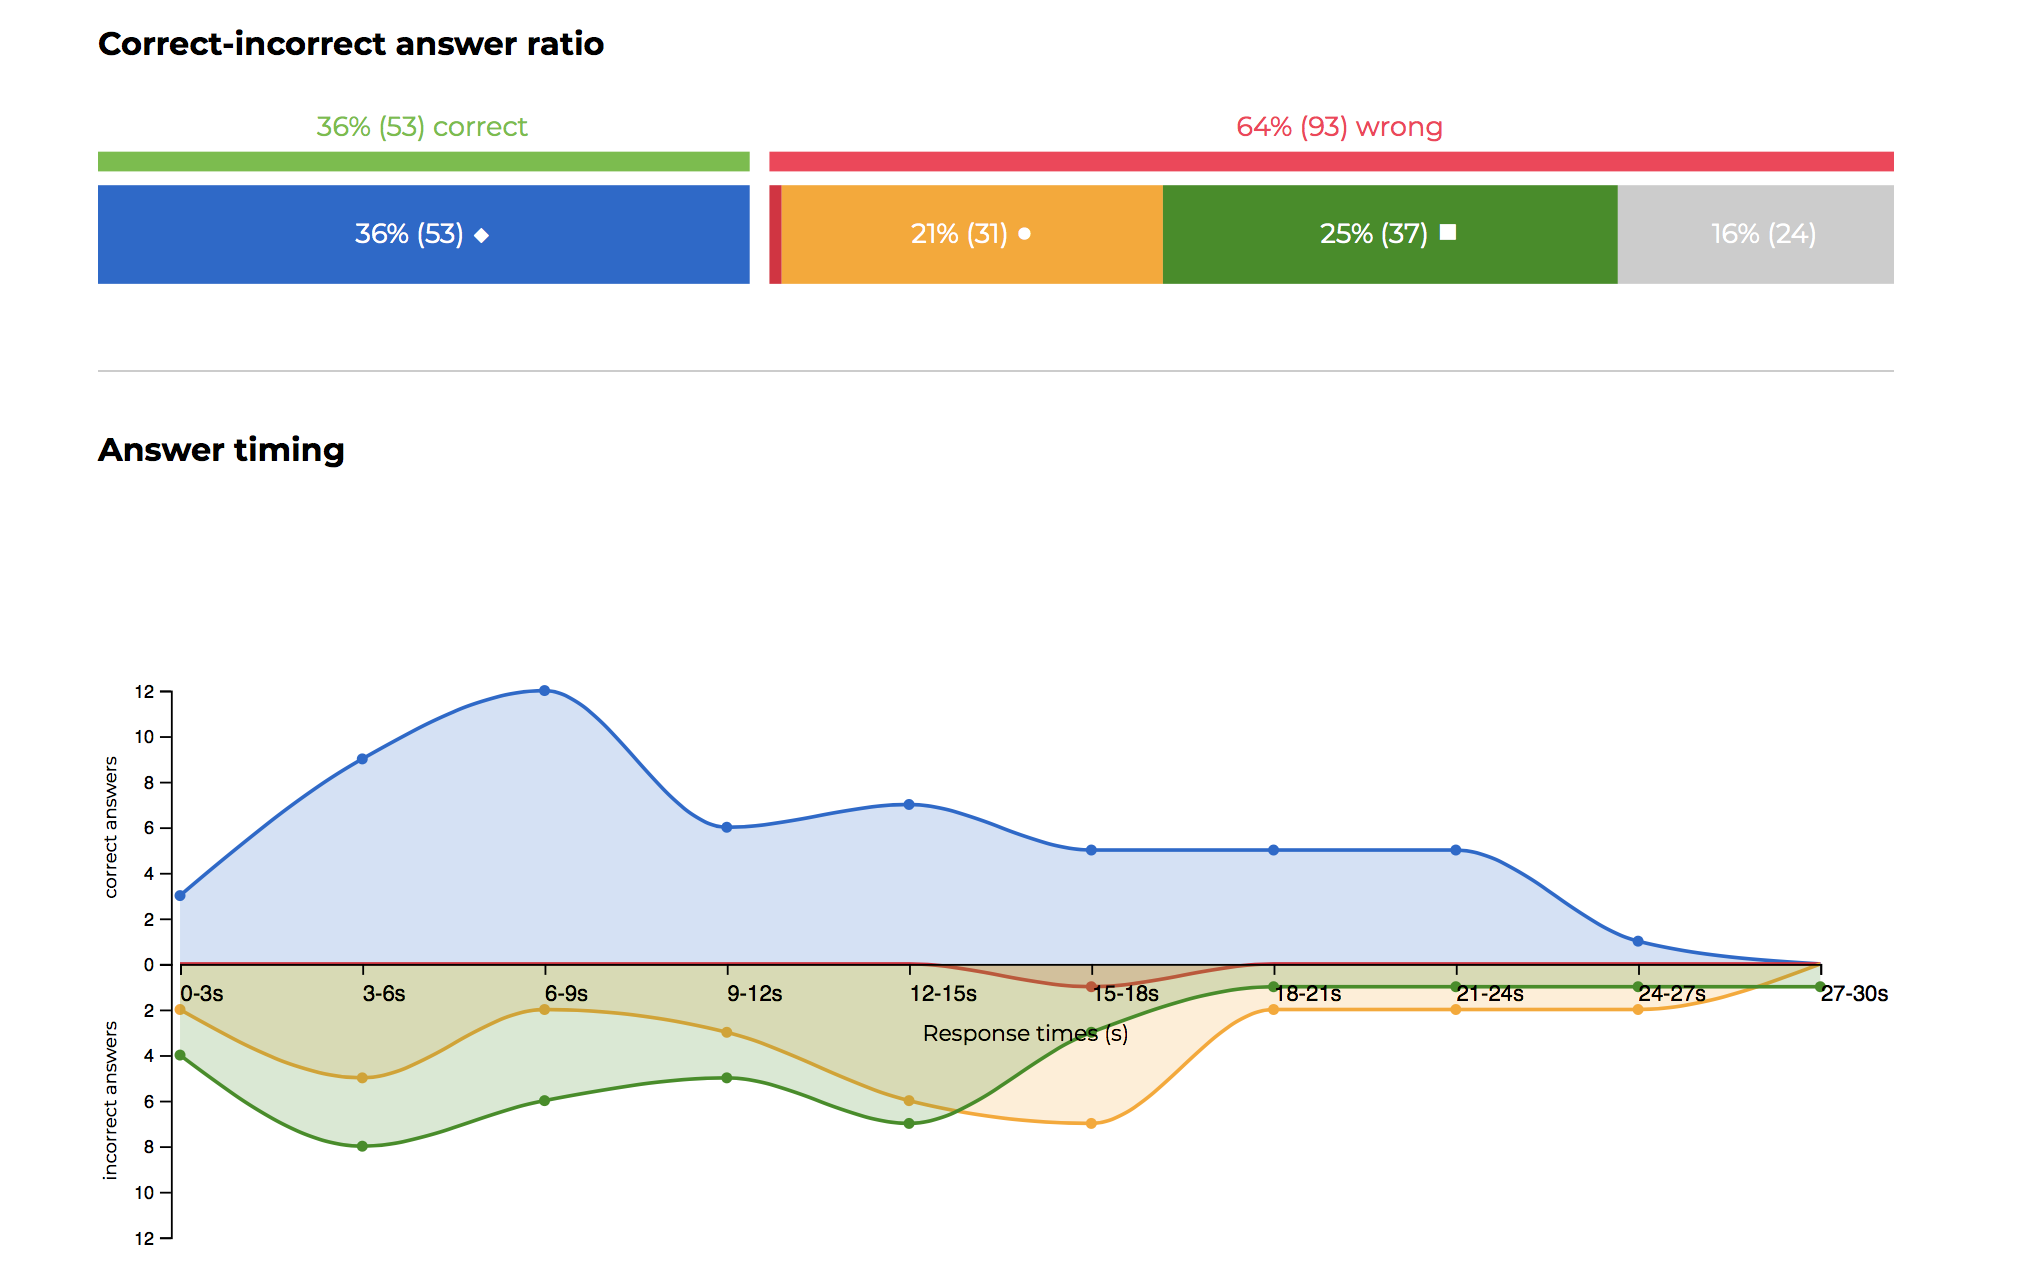Screen dimensions: 2032x1276
Task: Click blue data point at 3-6s
Action: (362, 759)
